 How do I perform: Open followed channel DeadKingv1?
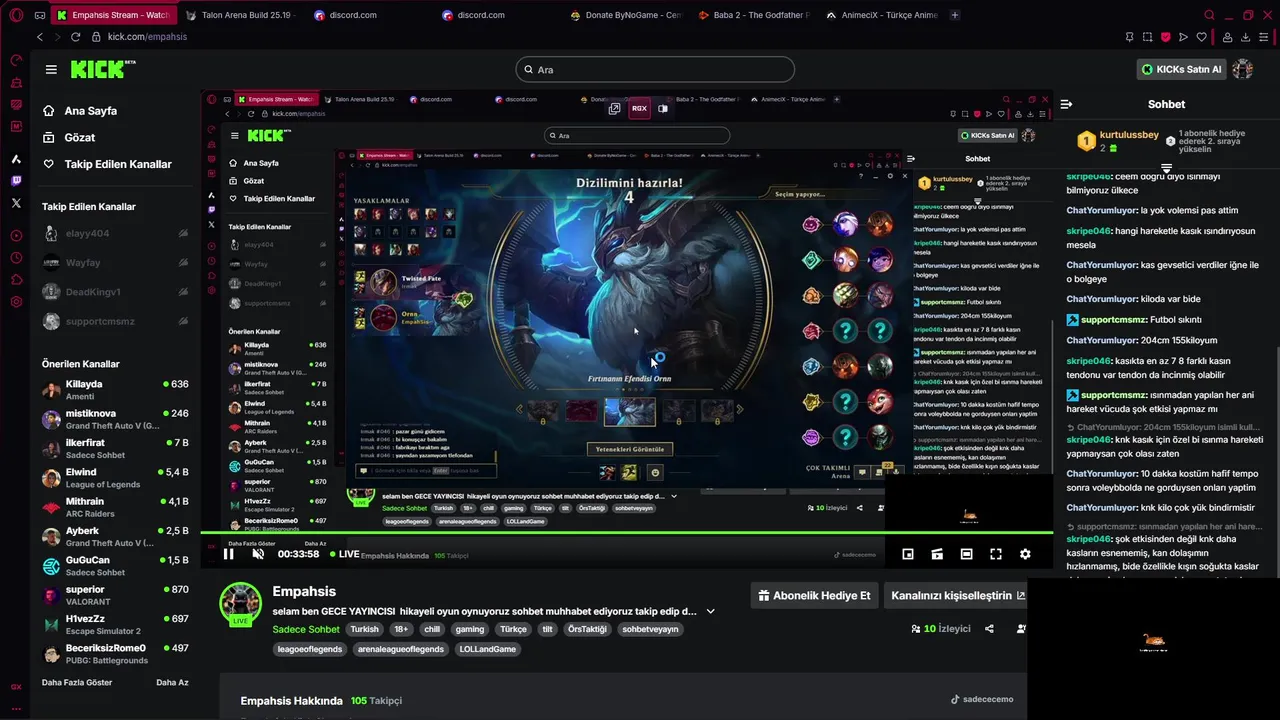click(115, 292)
